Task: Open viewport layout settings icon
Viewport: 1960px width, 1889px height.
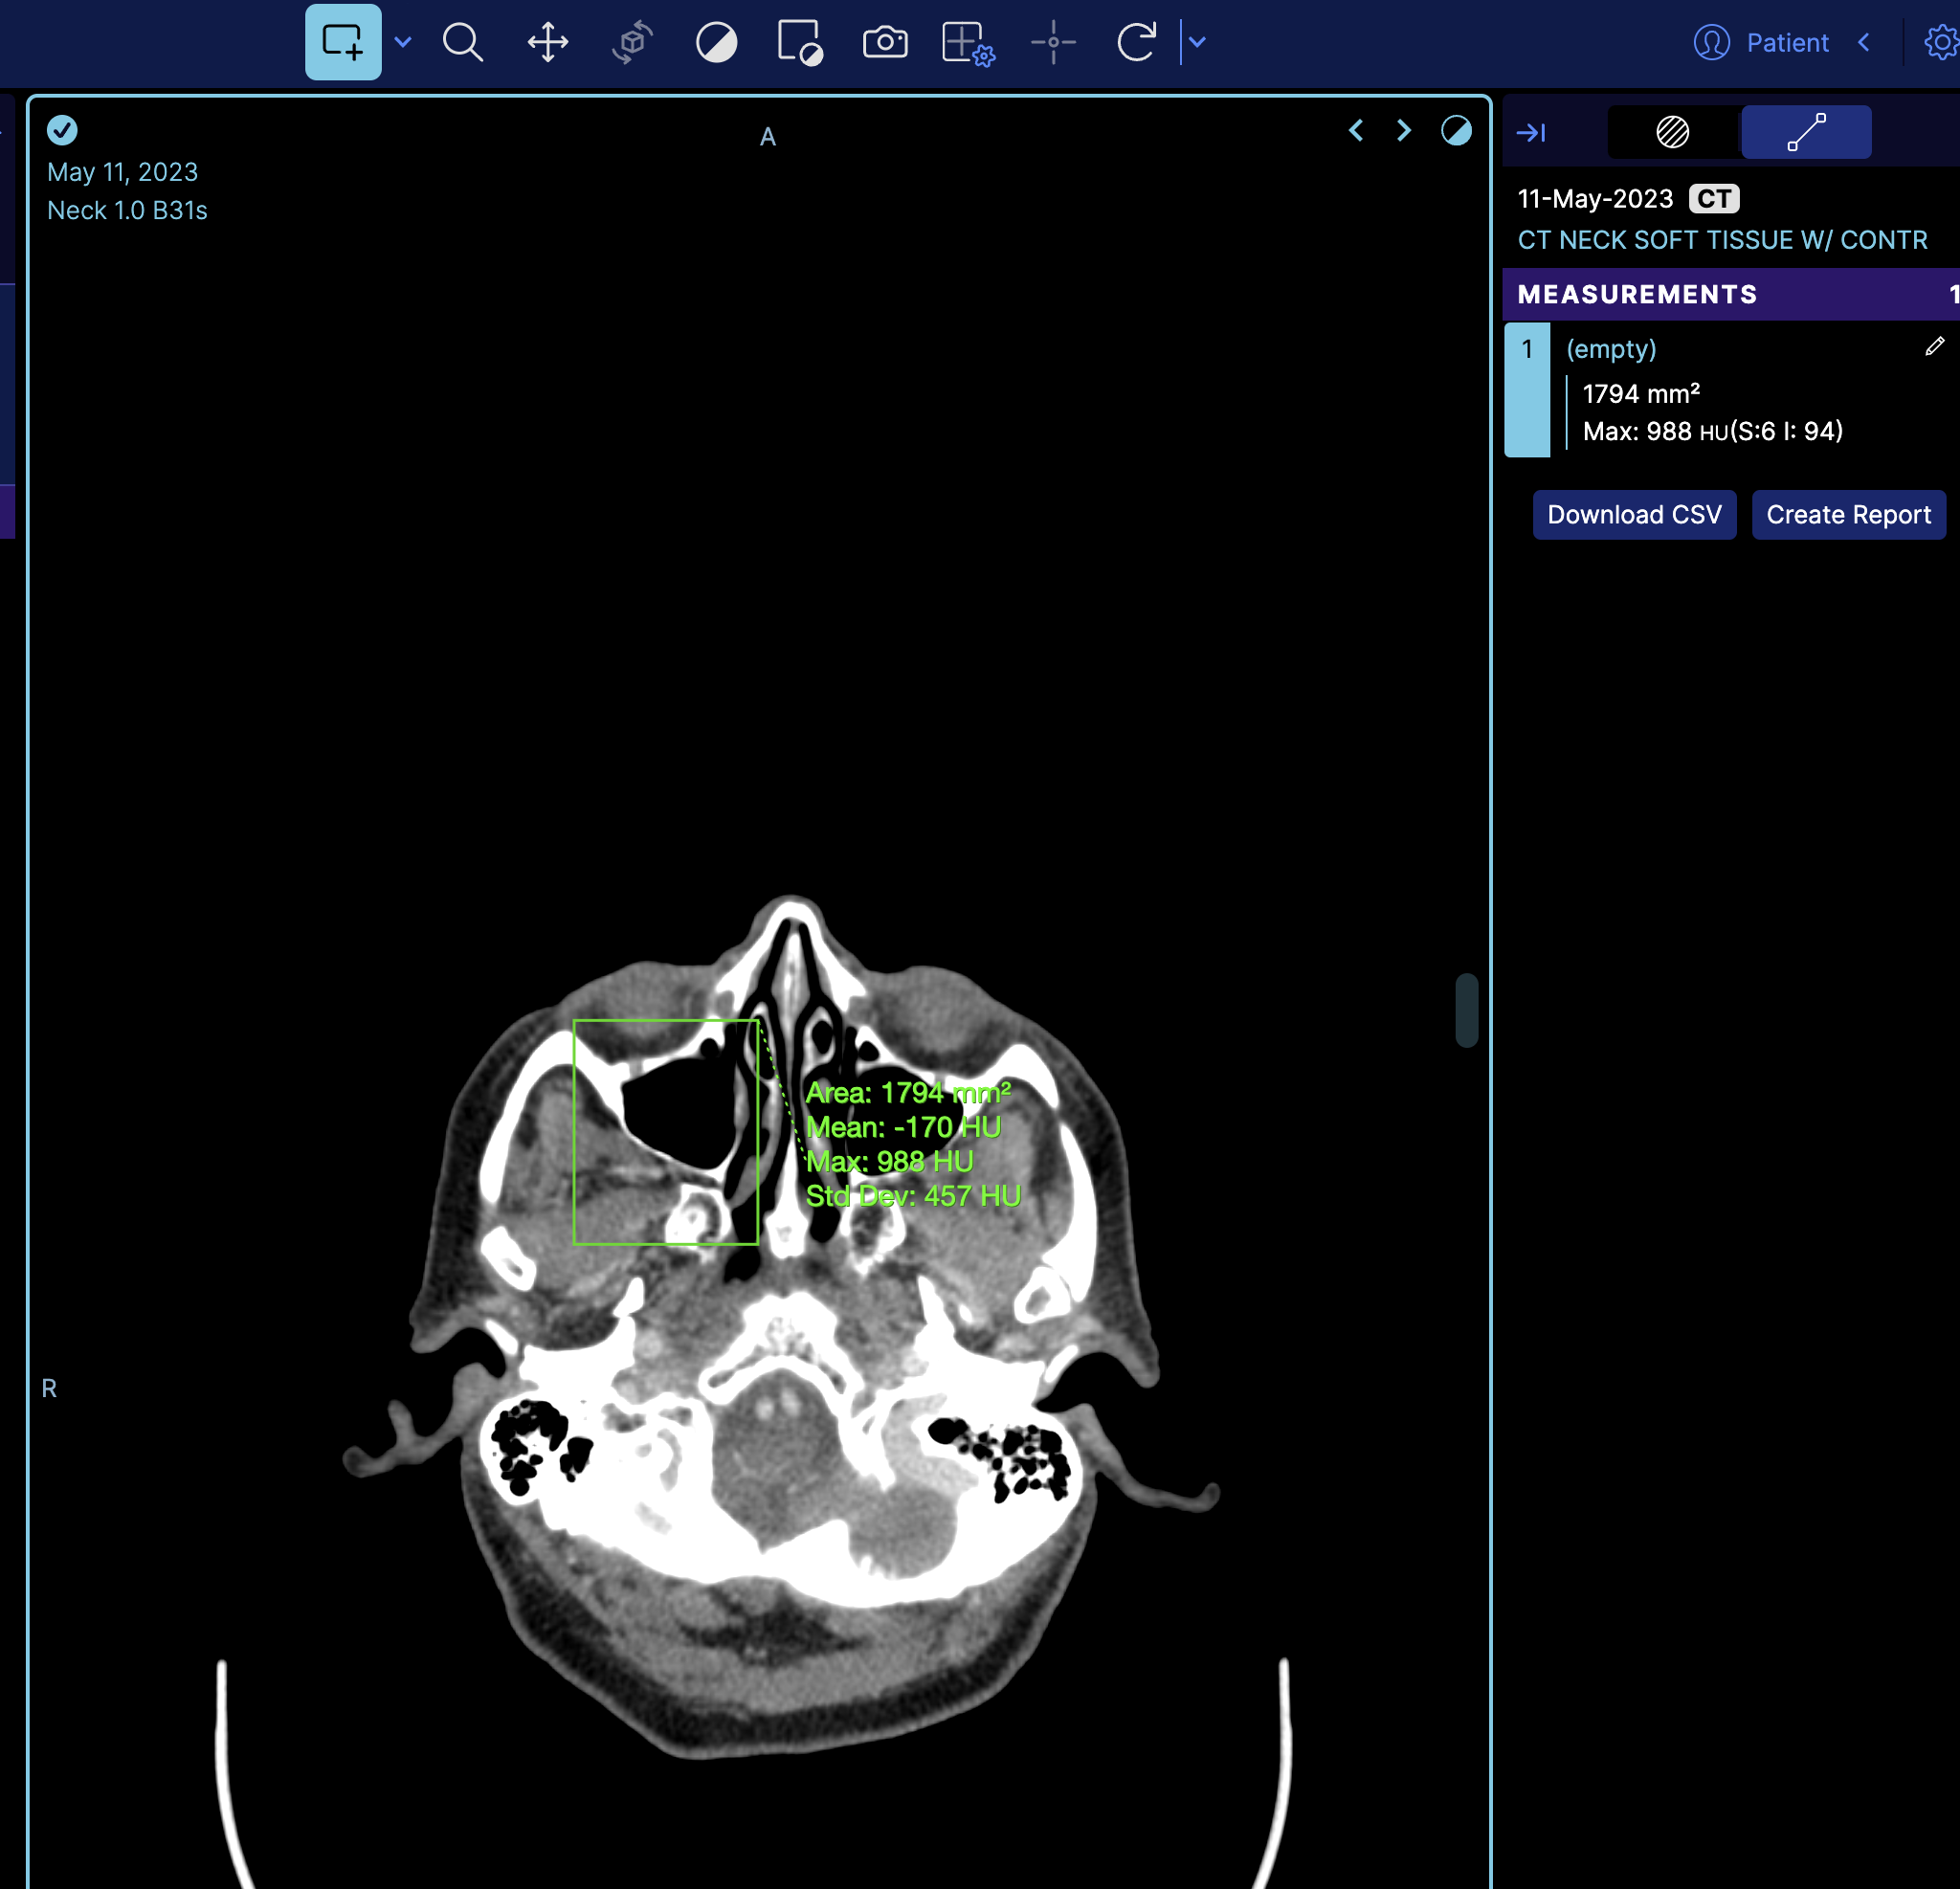Action: (968, 44)
